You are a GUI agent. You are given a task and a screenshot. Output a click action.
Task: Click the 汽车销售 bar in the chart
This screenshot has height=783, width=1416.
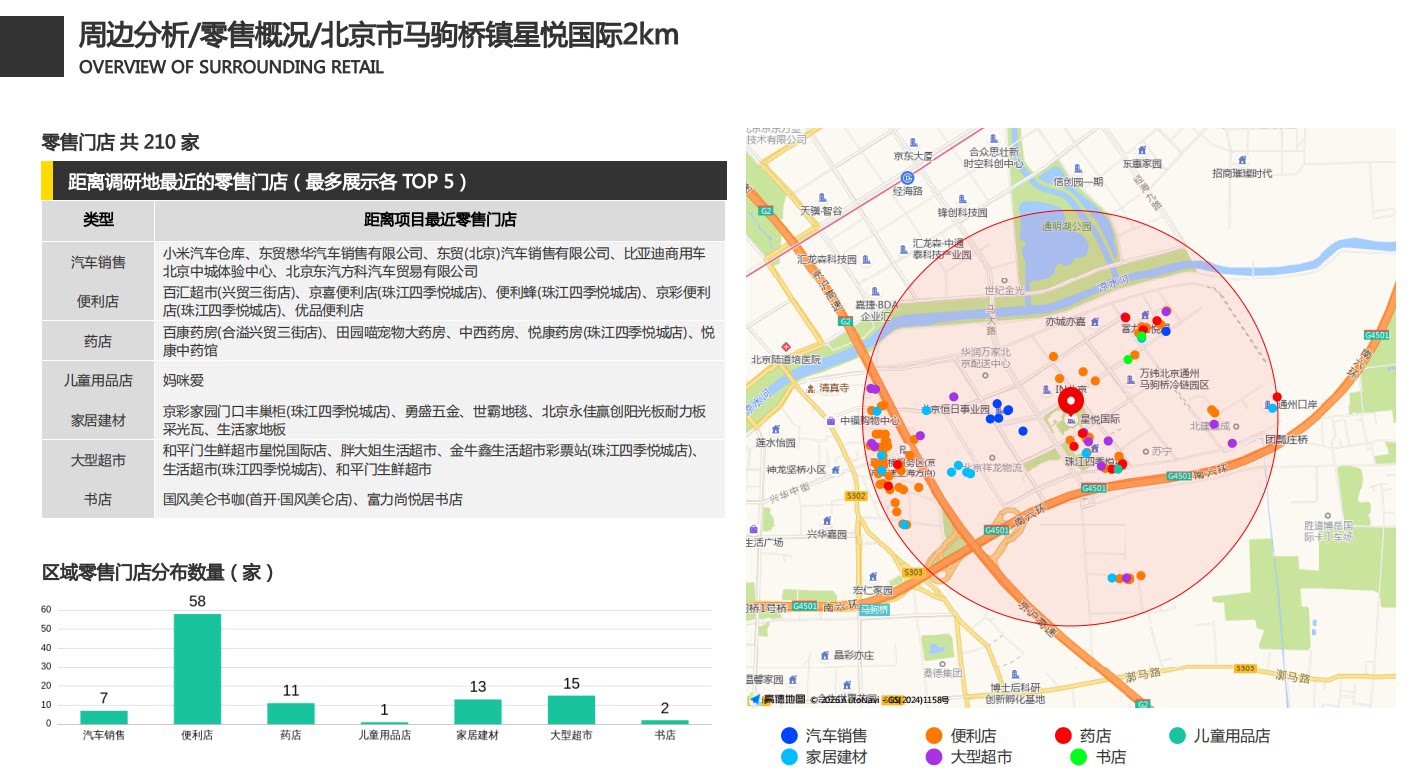[104, 717]
